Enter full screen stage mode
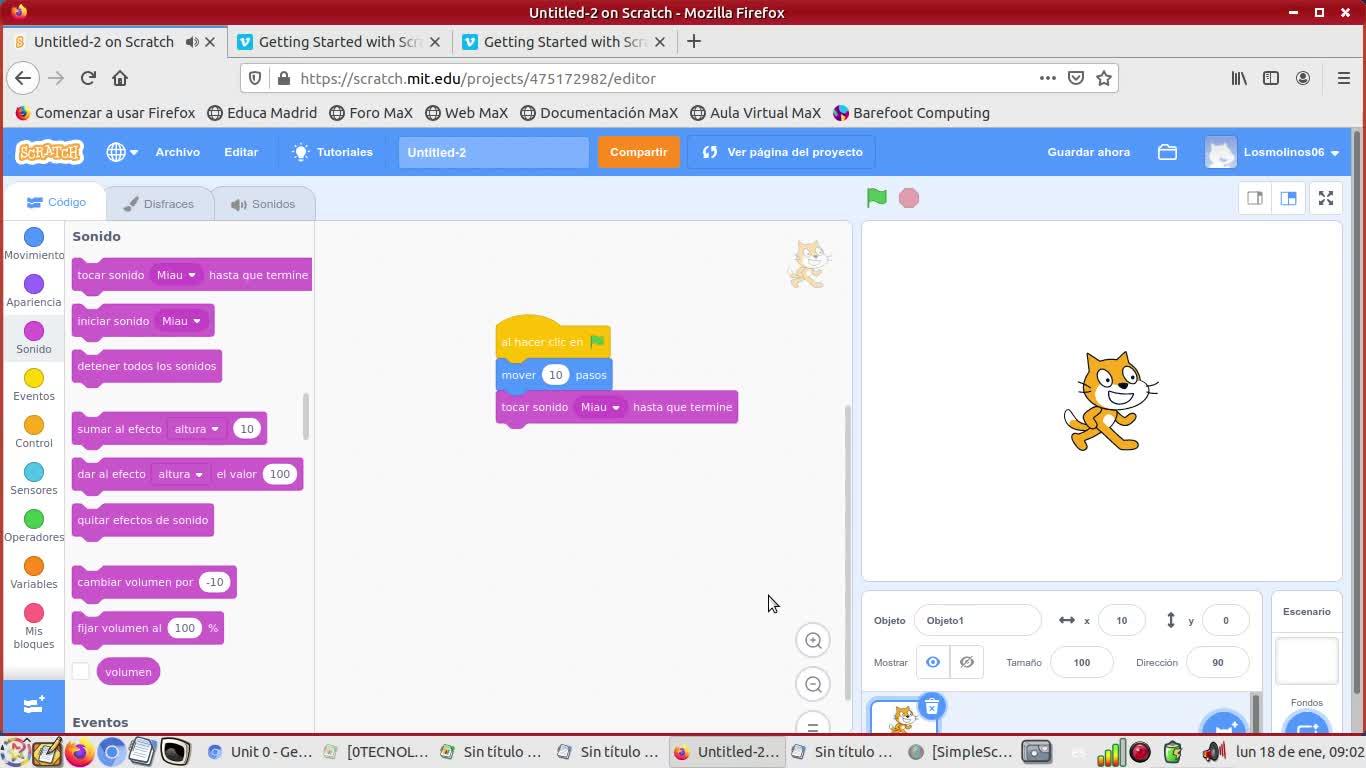 tap(1326, 198)
